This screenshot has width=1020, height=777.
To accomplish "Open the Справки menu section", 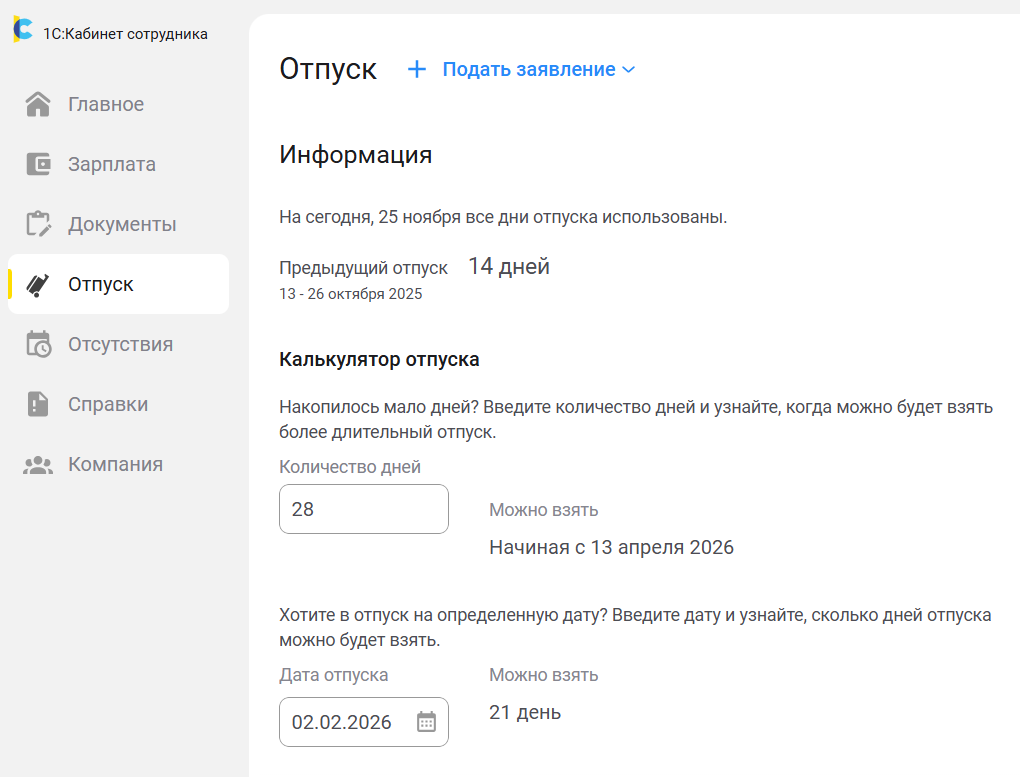I will [x=108, y=404].
